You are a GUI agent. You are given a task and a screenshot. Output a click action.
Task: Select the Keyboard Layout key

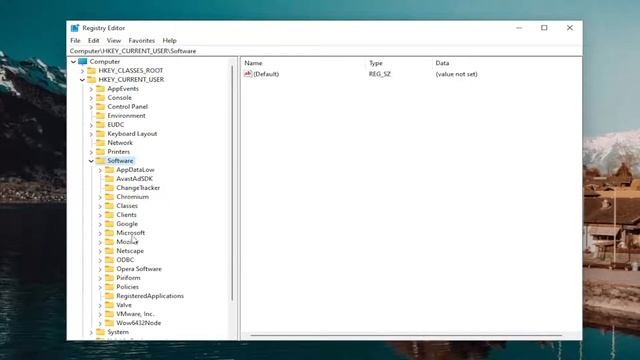[132, 133]
